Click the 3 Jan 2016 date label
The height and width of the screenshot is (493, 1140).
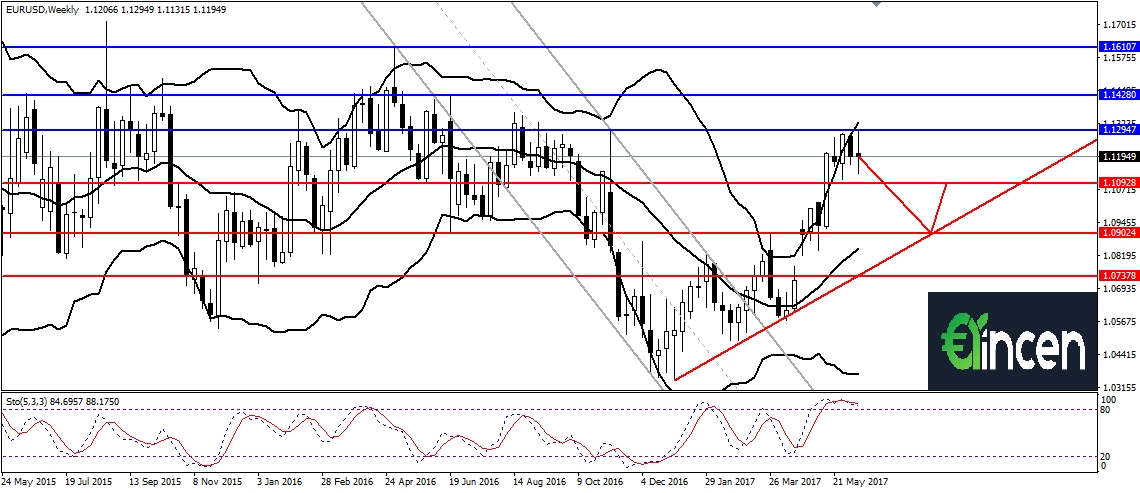[279, 481]
